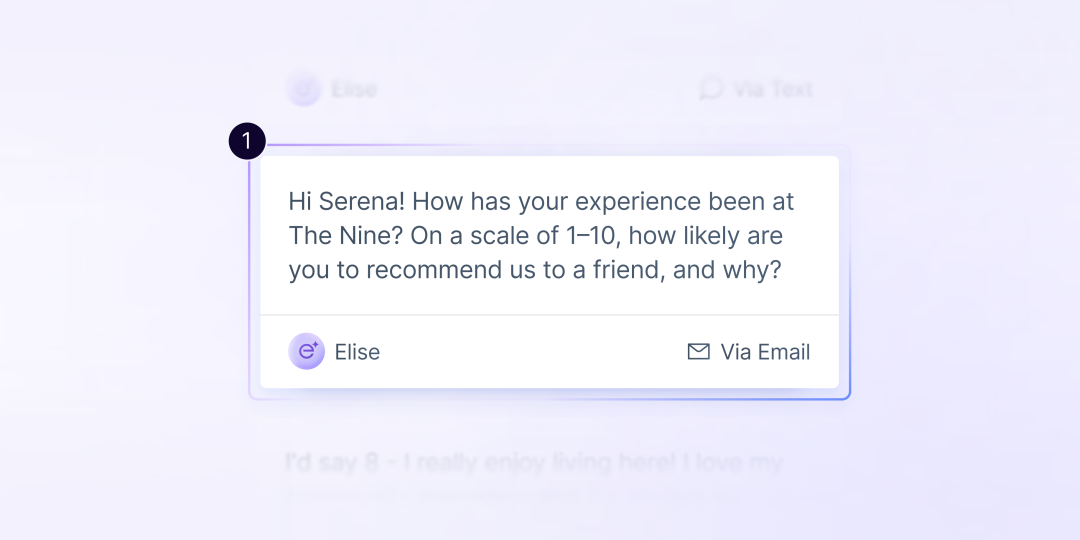This screenshot has width=1080, height=540.
Task: Click the Elise name in the card footer
Action: click(357, 352)
